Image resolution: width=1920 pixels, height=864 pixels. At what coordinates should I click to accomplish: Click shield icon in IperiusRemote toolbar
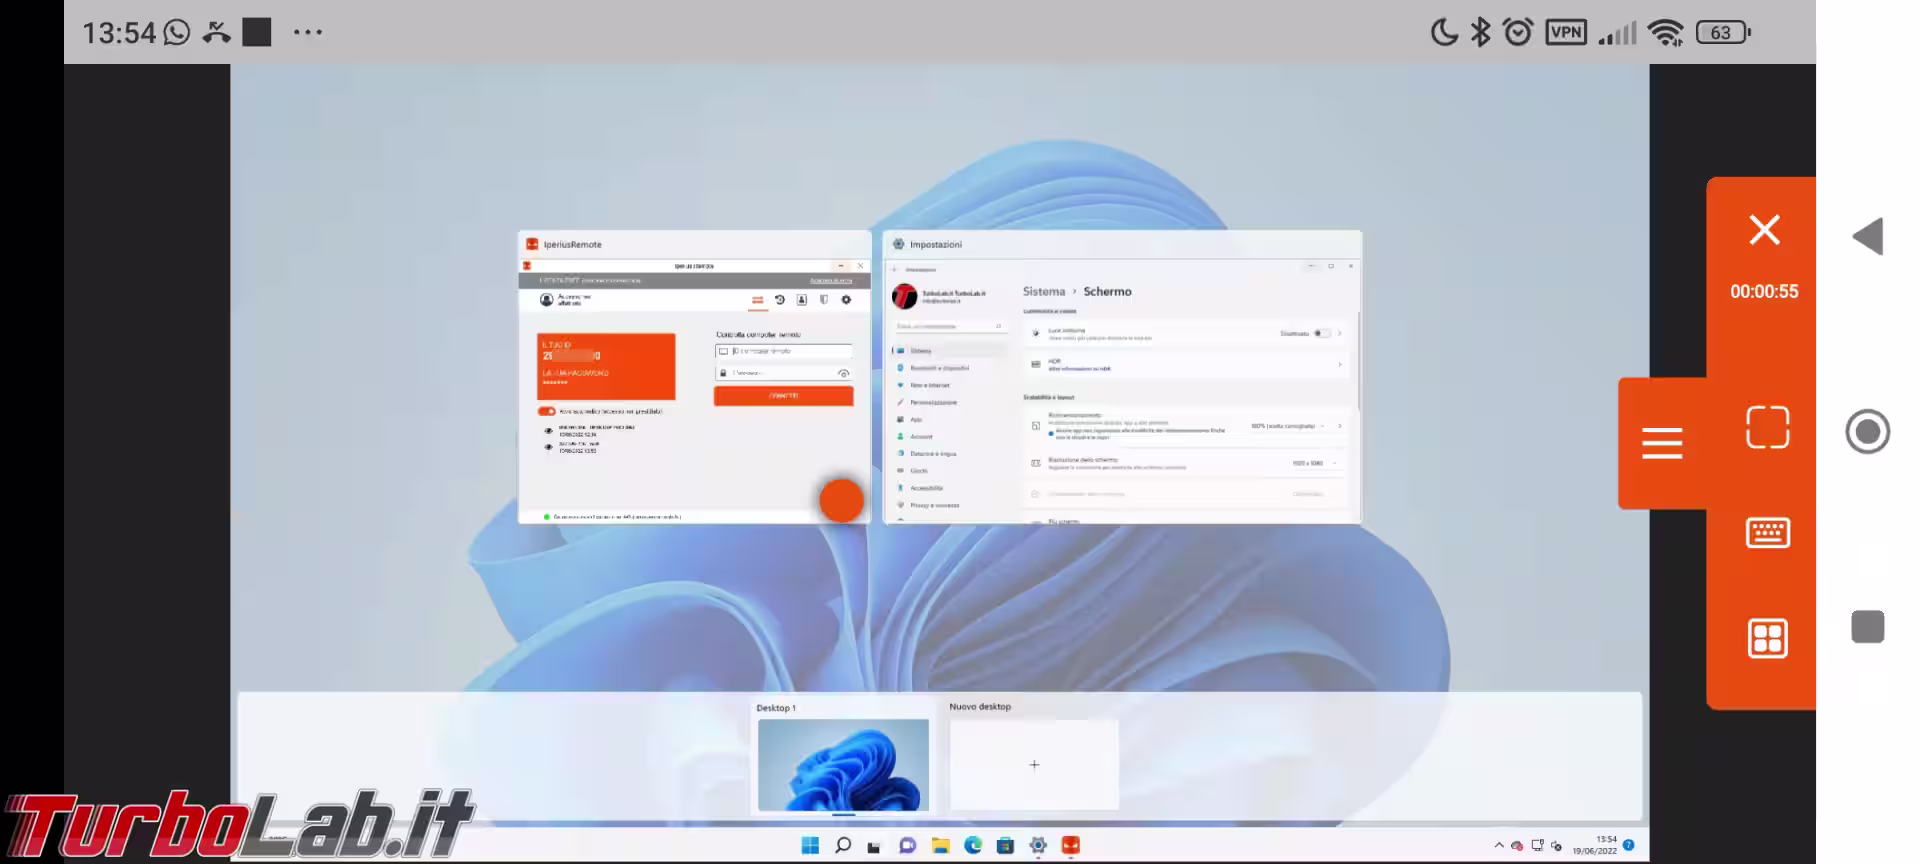point(824,300)
